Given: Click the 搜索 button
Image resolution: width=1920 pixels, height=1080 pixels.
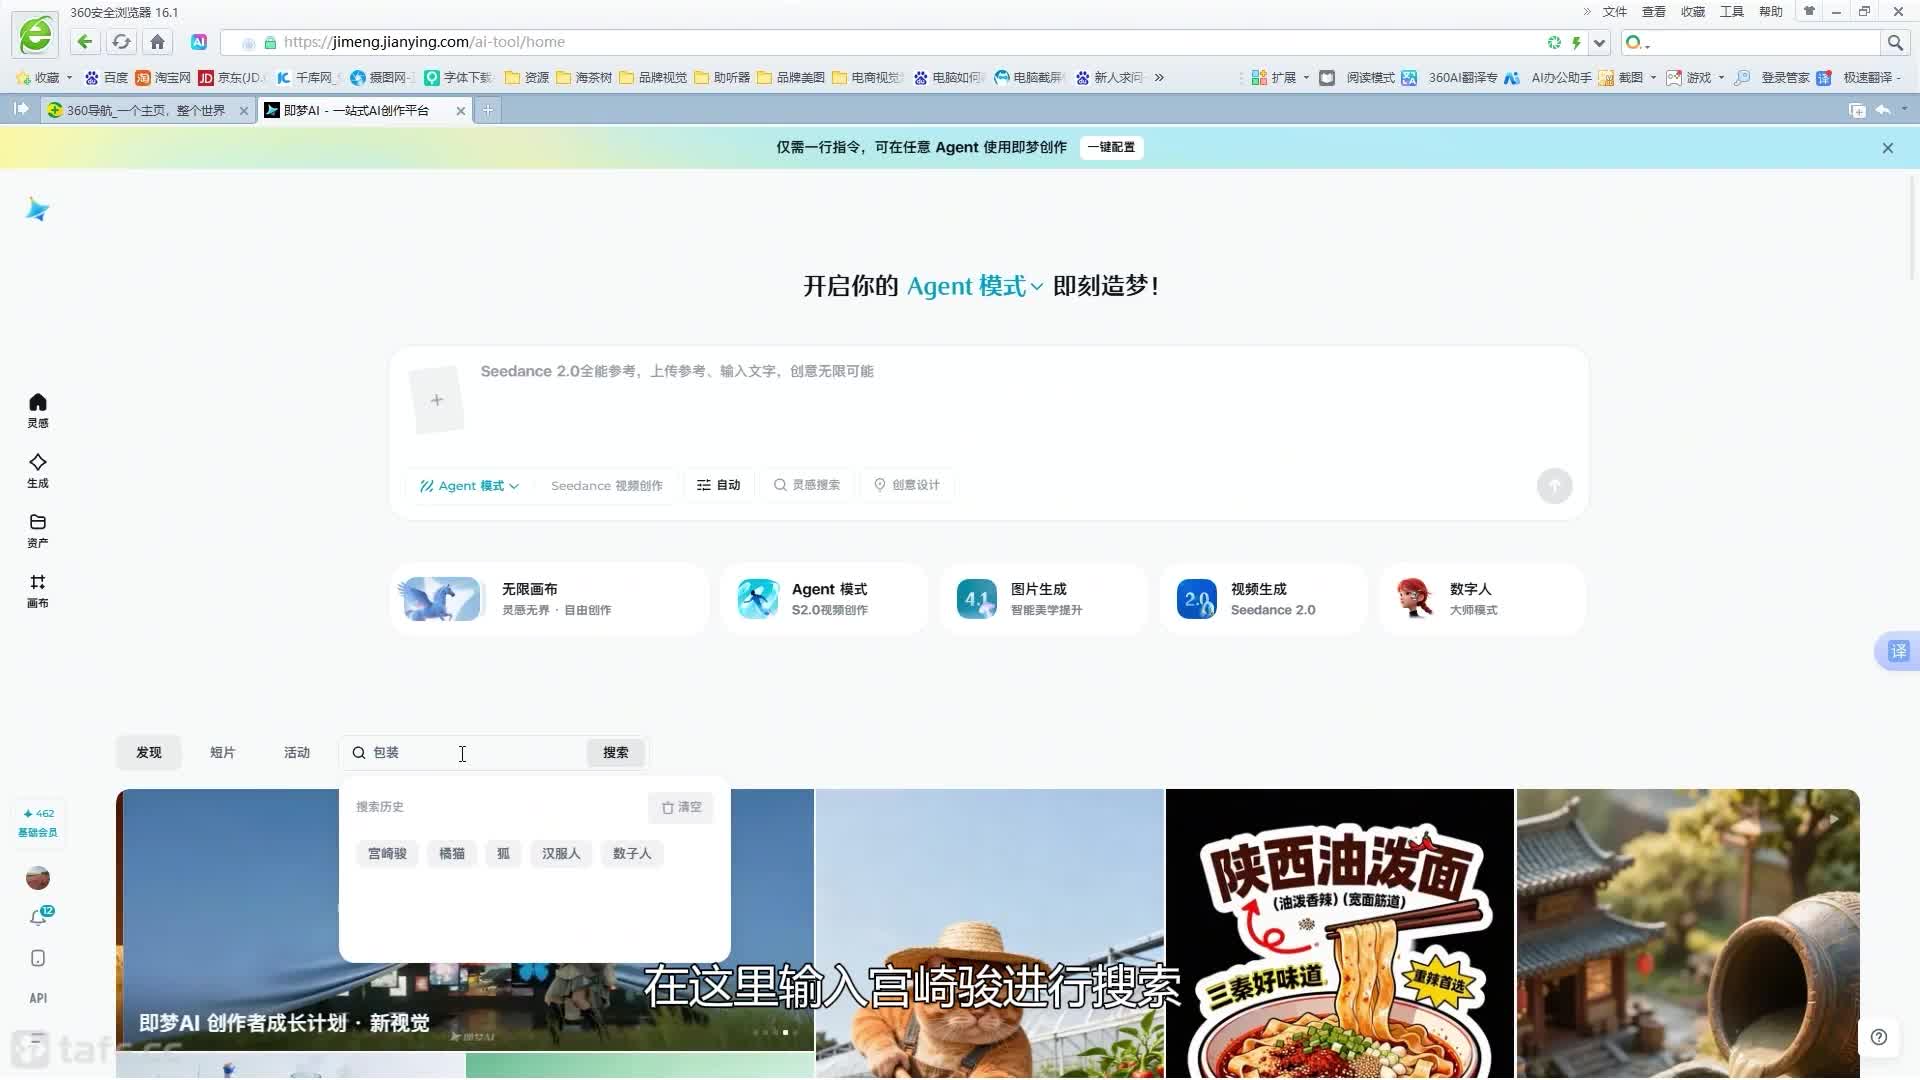Looking at the screenshot, I should pyautogui.click(x=616, y=753).
